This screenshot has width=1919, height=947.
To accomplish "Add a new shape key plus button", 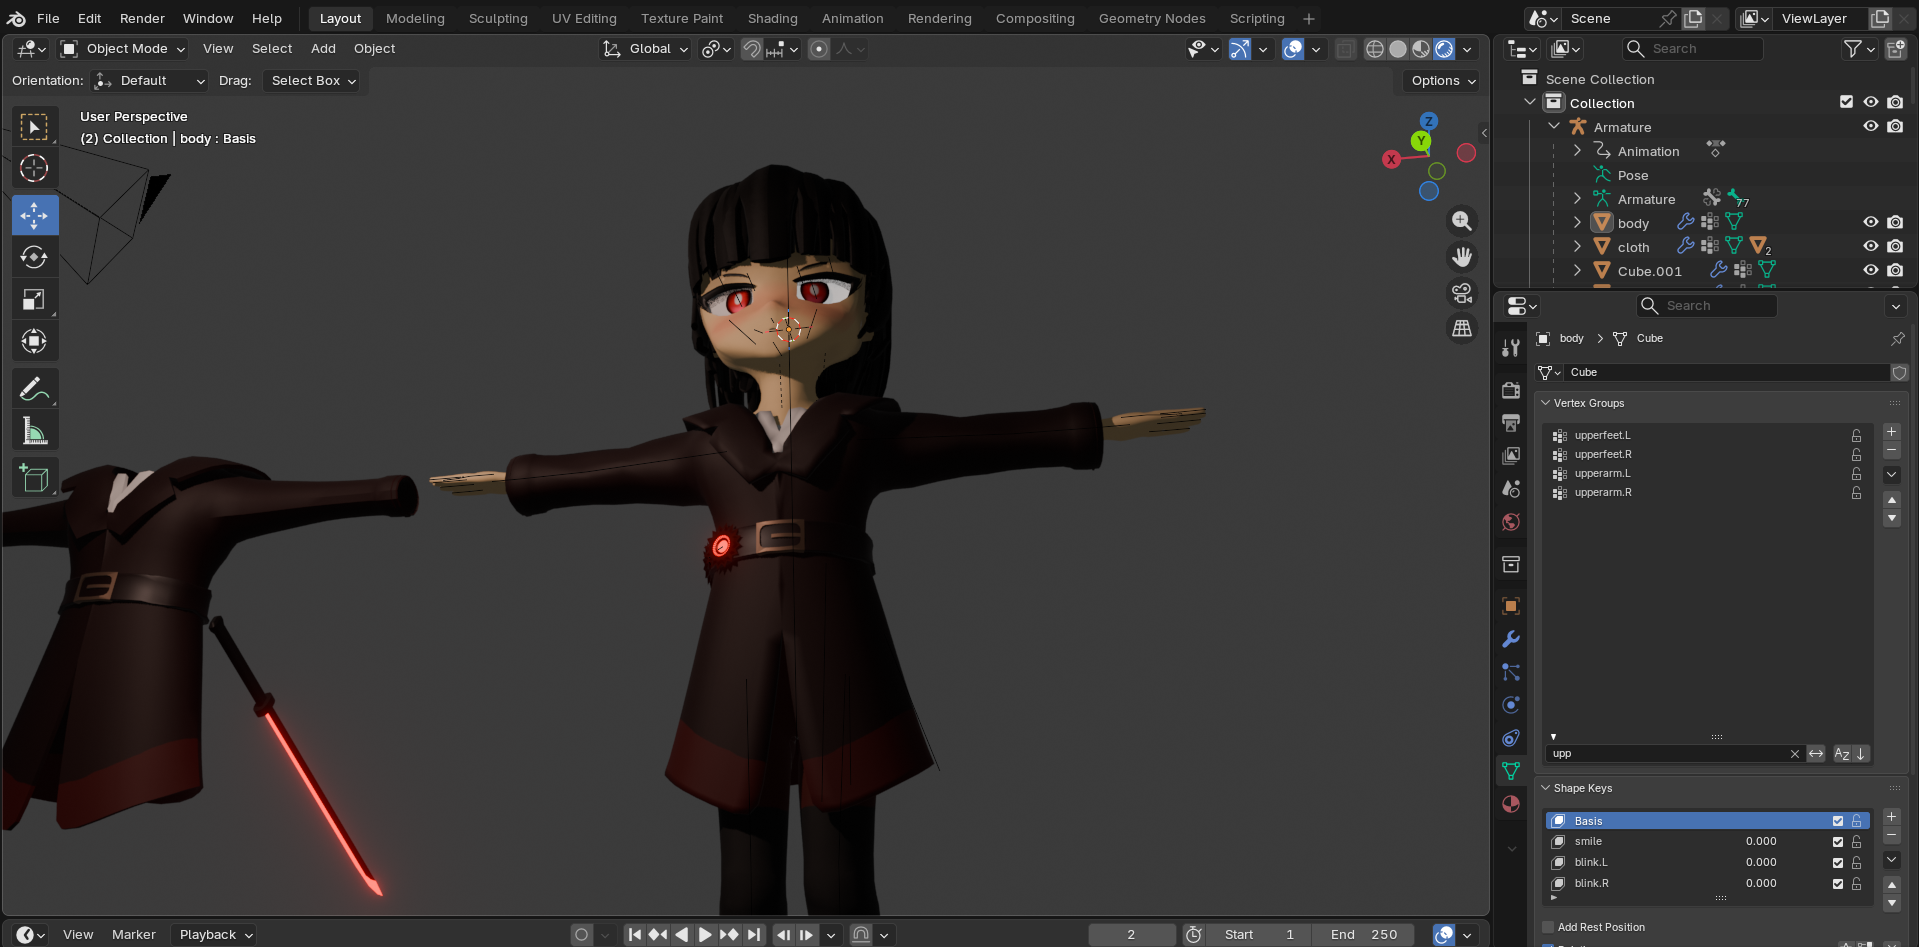I will (x=1891, y=817).
